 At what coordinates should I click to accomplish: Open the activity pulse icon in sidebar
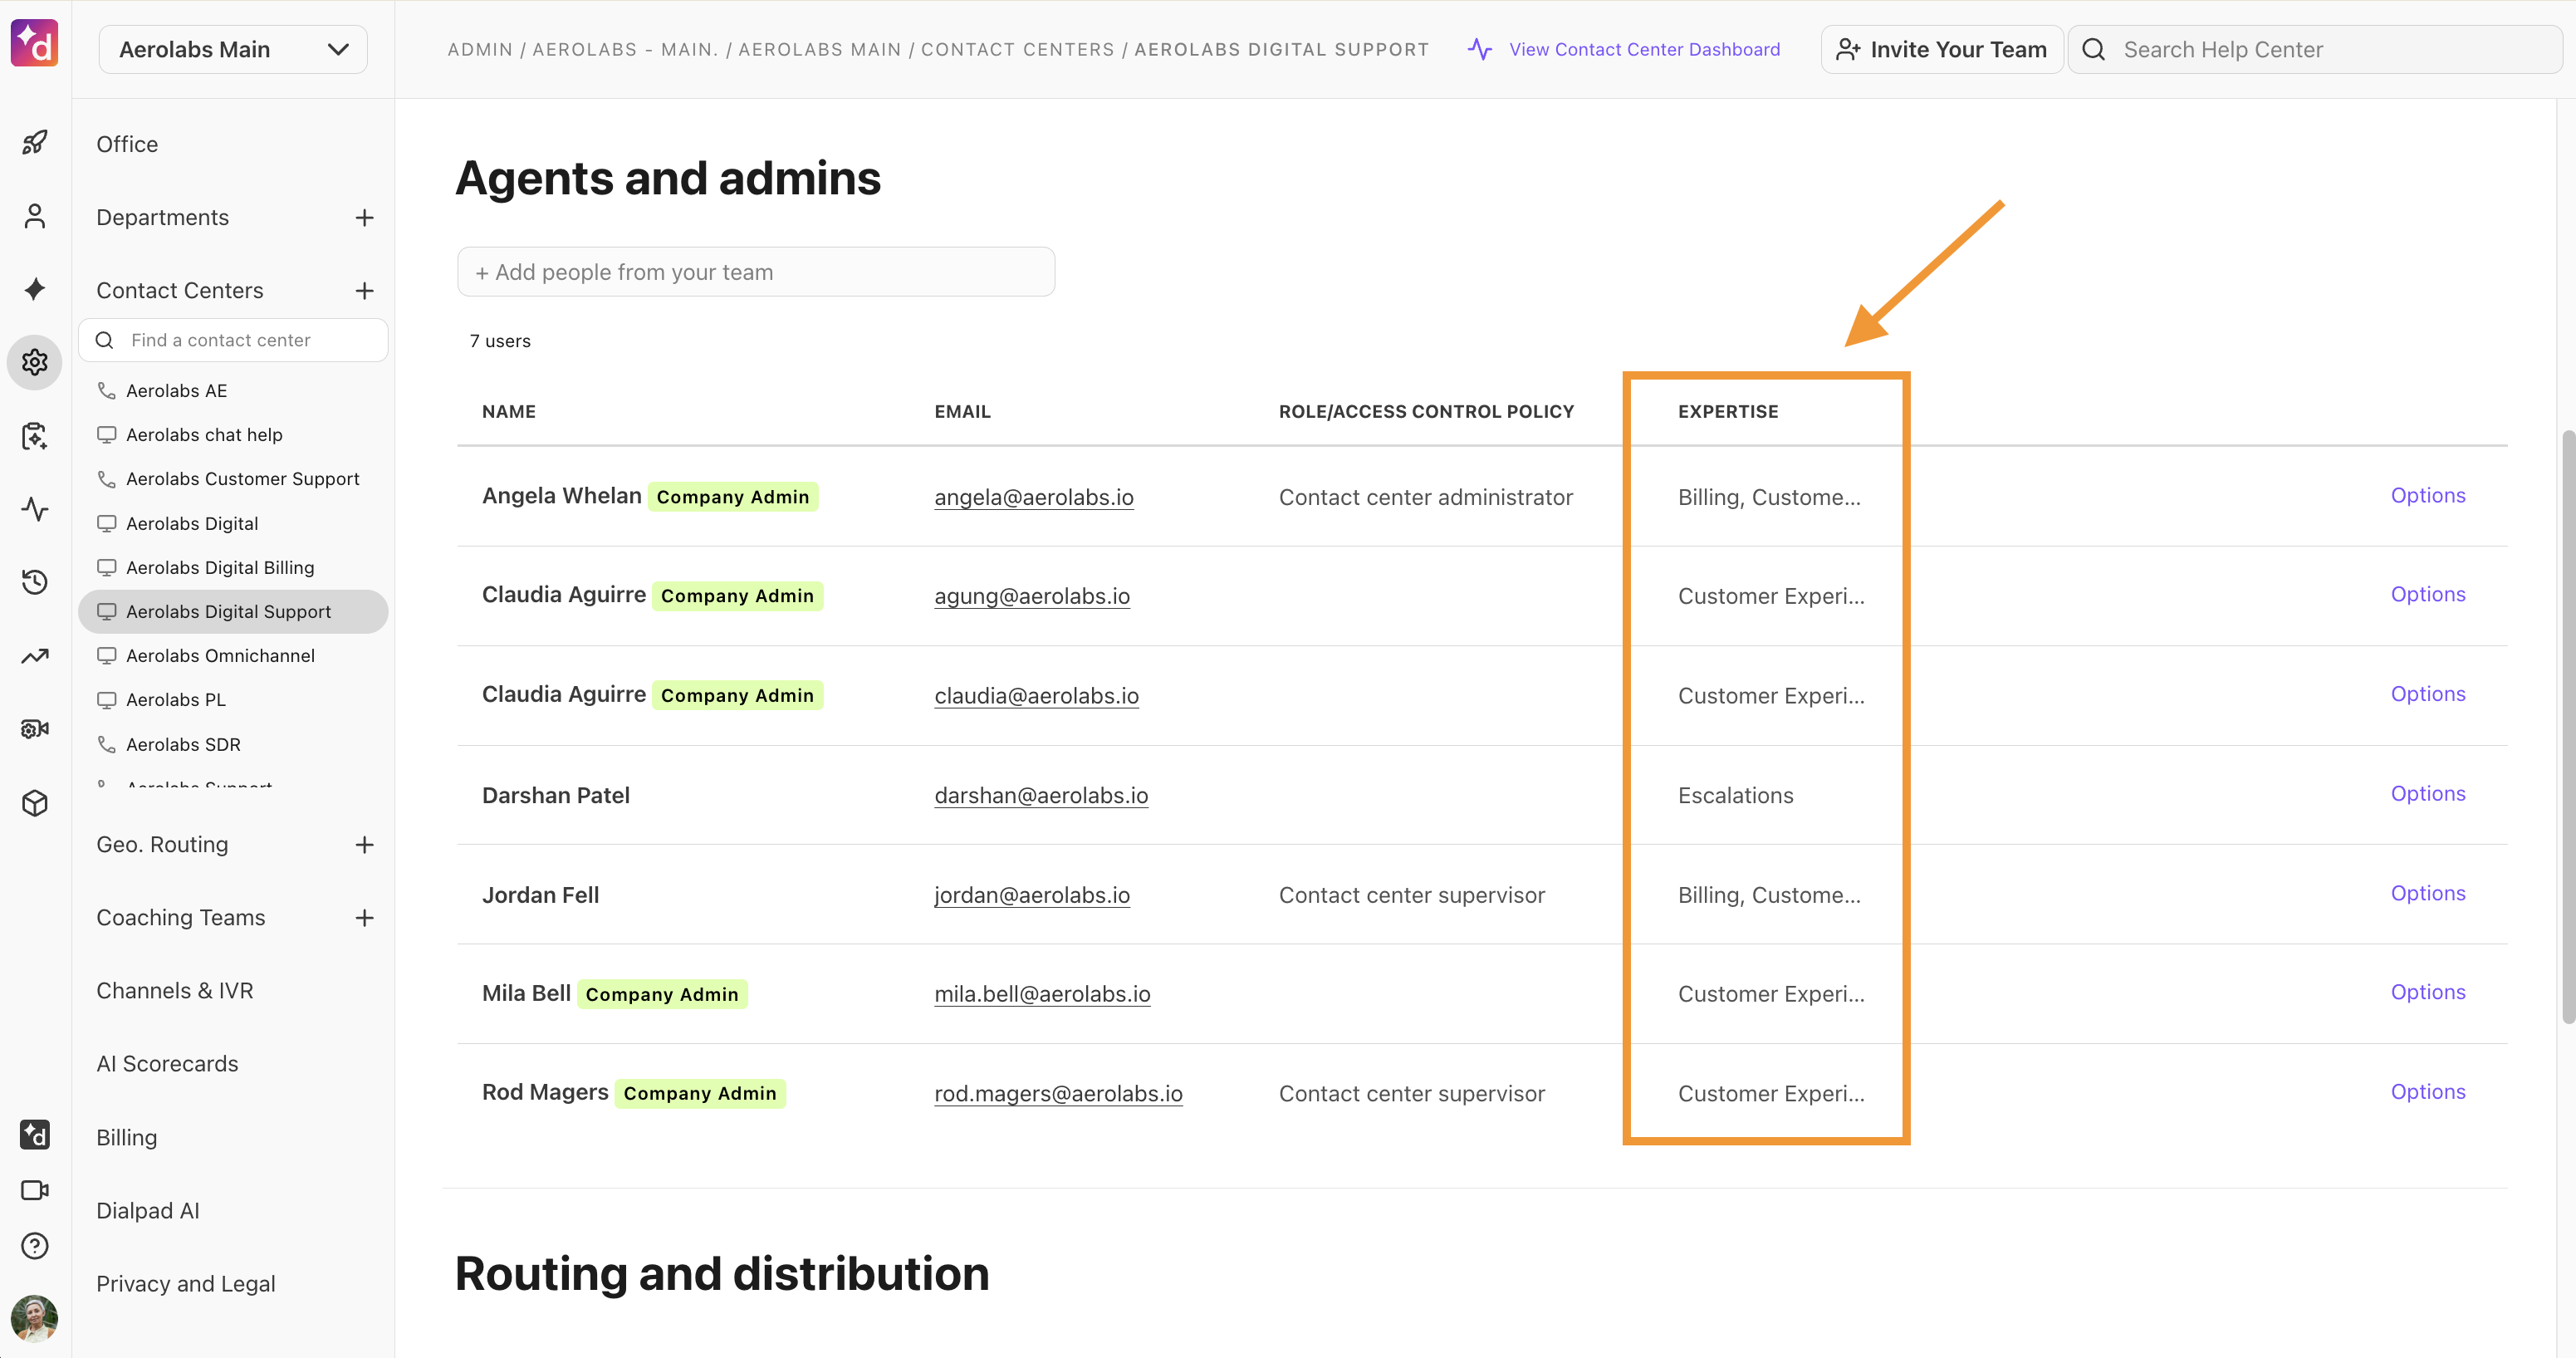(35, 509)
